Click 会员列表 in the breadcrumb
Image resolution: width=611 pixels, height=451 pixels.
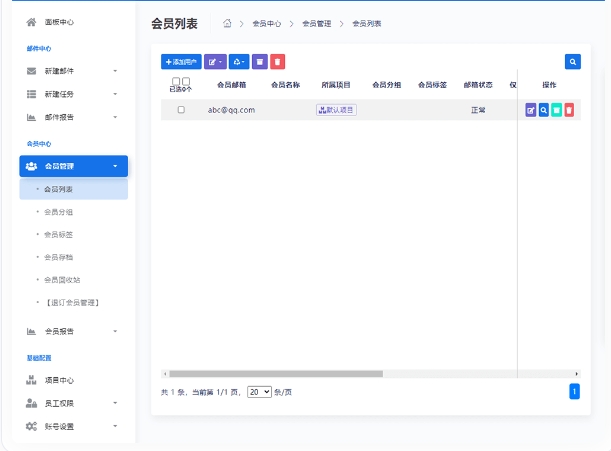point(367,24)
